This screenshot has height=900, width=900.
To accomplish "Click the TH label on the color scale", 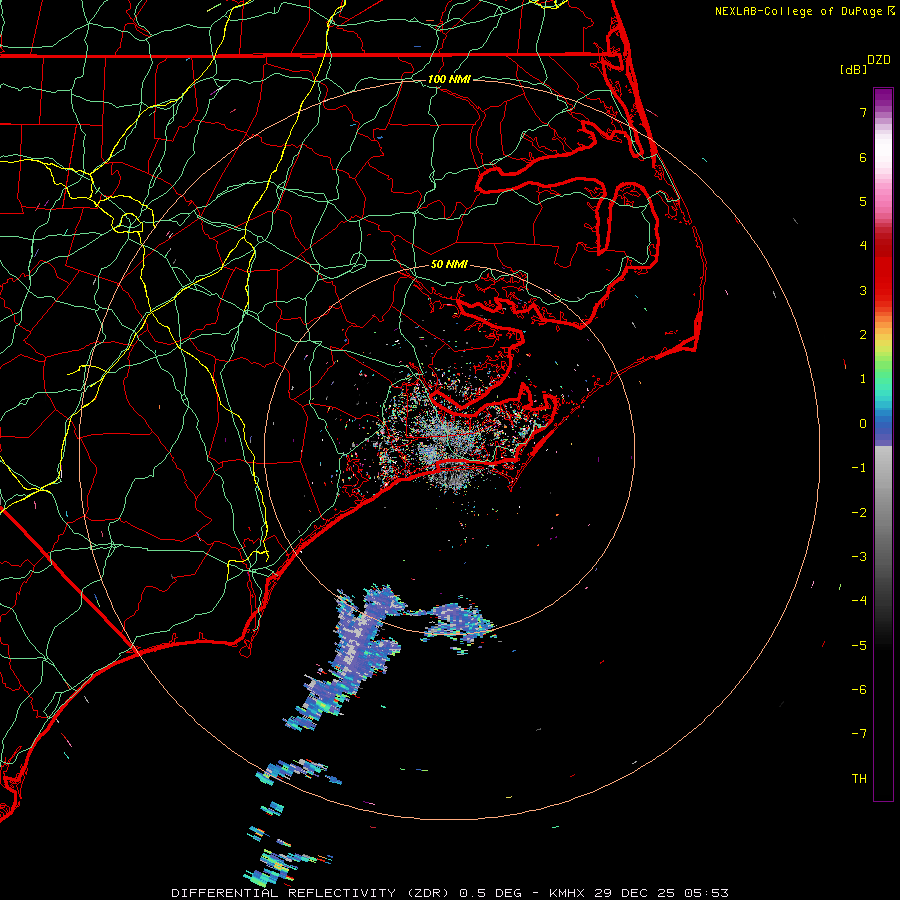I will 859,779.
